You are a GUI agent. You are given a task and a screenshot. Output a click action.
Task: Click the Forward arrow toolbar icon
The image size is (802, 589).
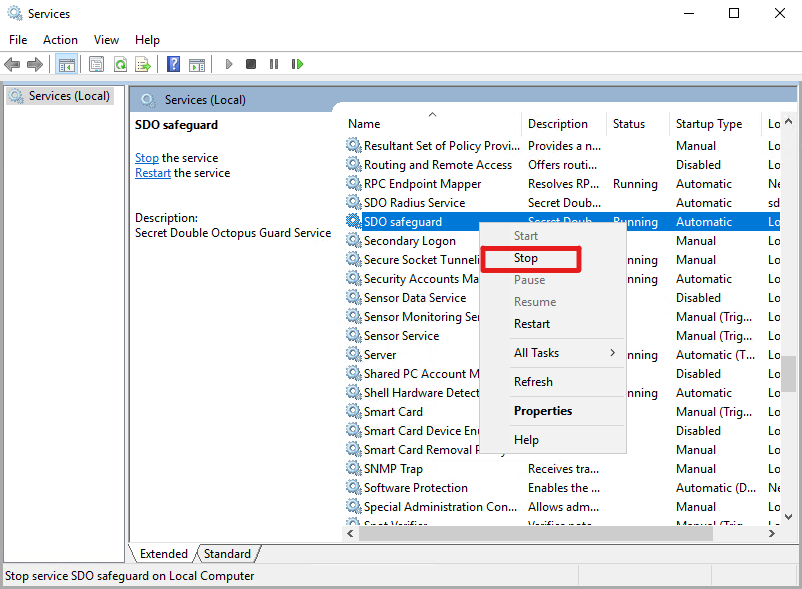[35, 64]
